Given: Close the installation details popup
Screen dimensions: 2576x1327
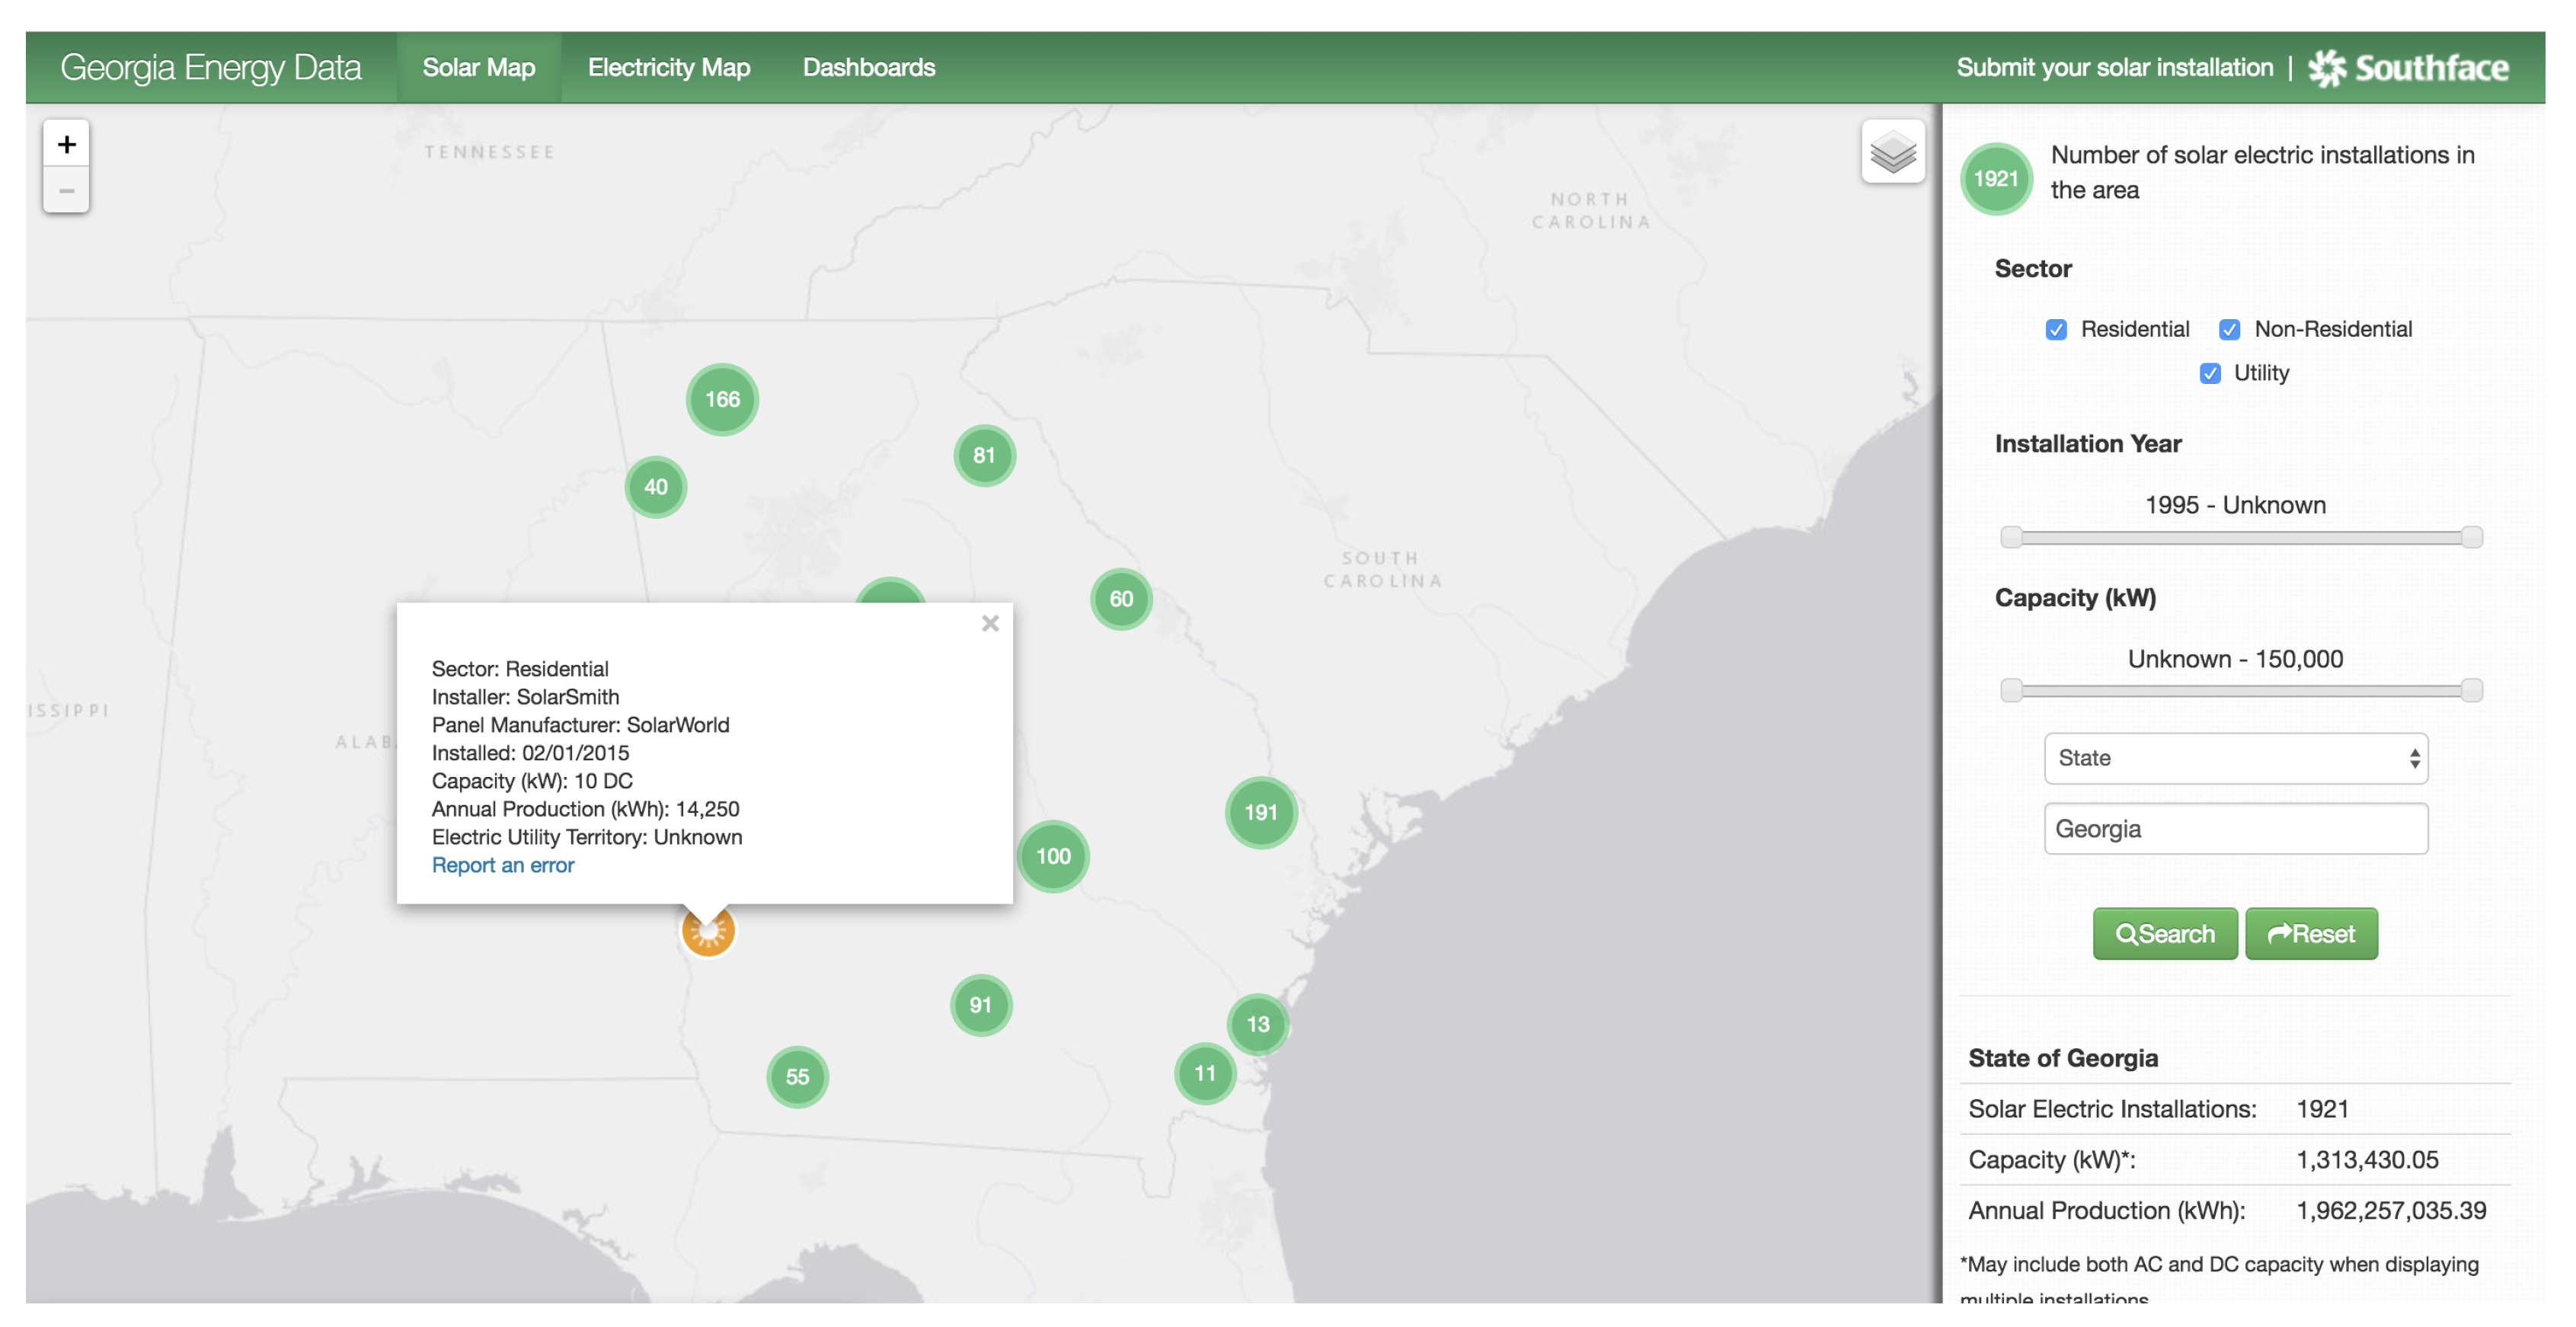Looking at the screenshot, I should point(990,623).
